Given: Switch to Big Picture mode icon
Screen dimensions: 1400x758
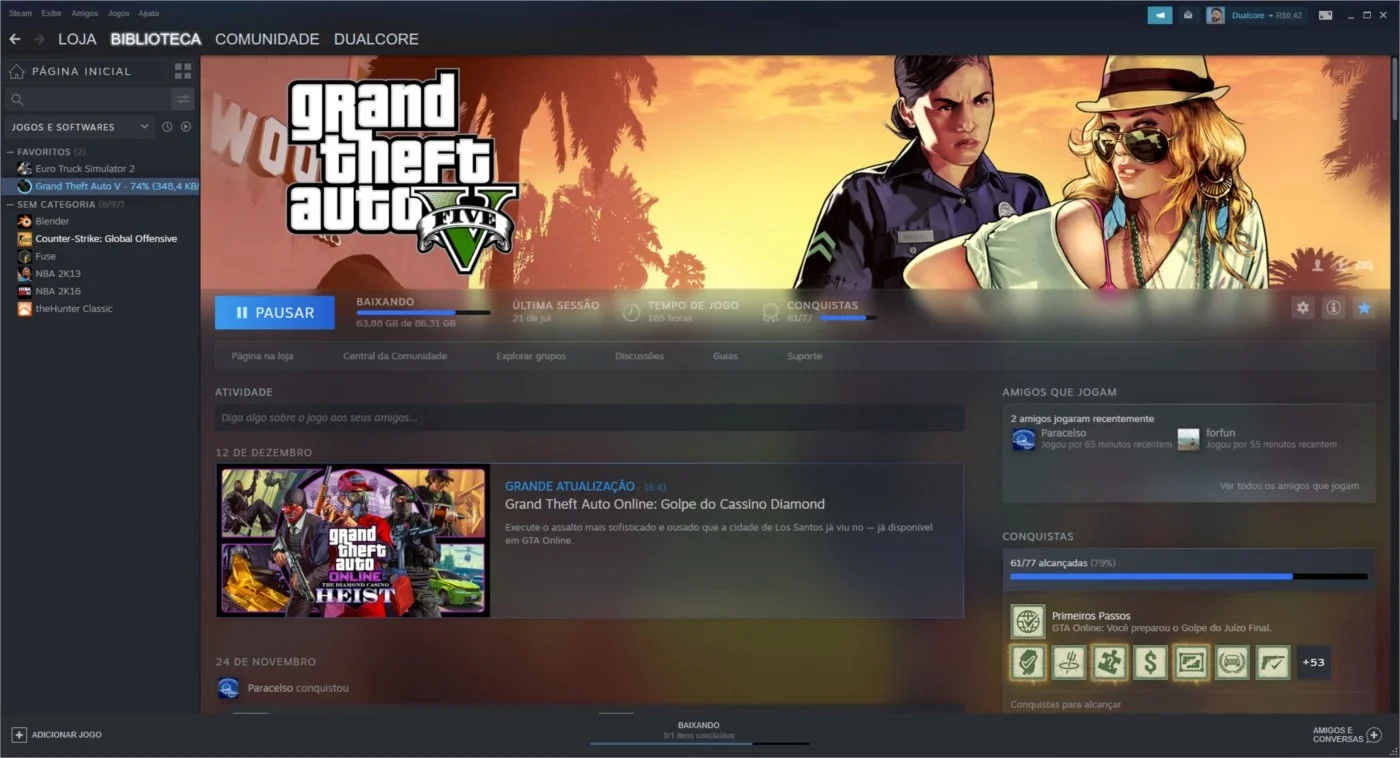Looking at the screenshot, I should [x=1325, y=15].
